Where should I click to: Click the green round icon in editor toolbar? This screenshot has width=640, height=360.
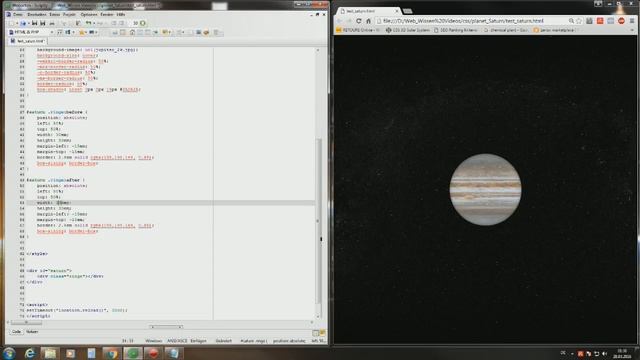[x=142, y=23]
